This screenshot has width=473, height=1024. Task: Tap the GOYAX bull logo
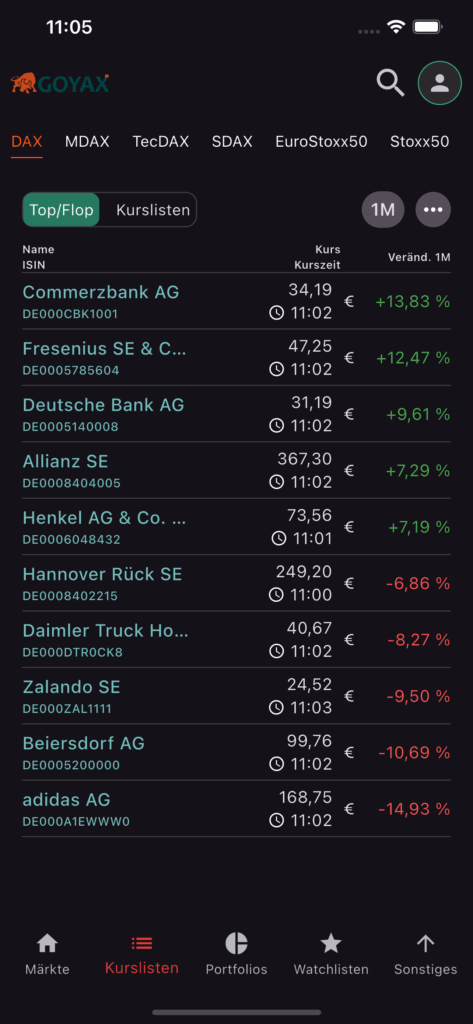(x=60, y=84)
